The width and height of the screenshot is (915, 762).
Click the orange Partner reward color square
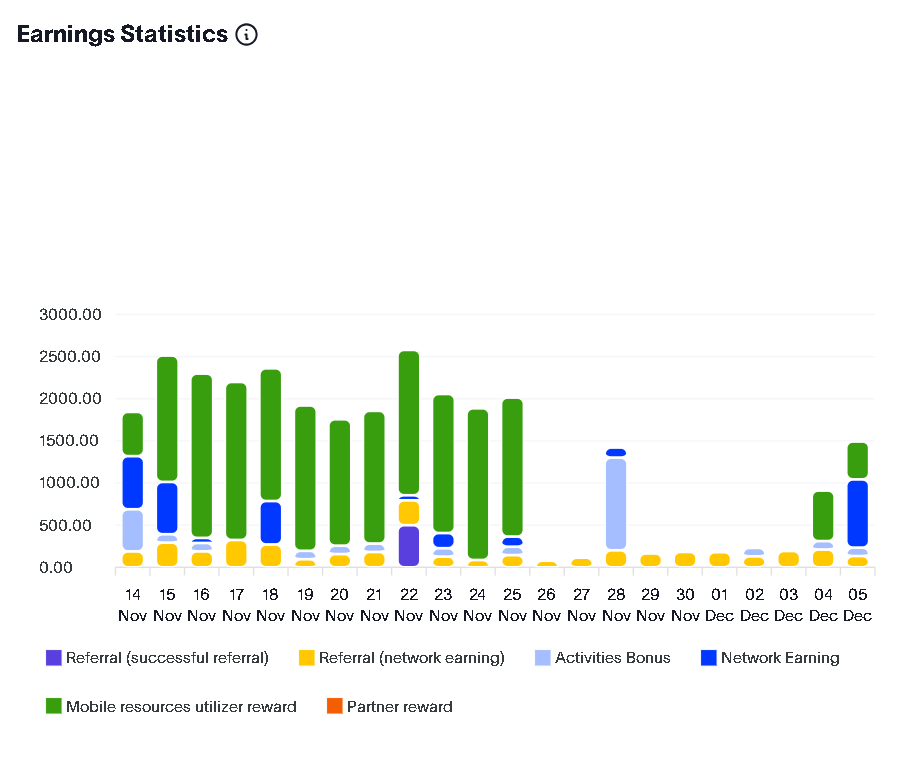point(335,707)
